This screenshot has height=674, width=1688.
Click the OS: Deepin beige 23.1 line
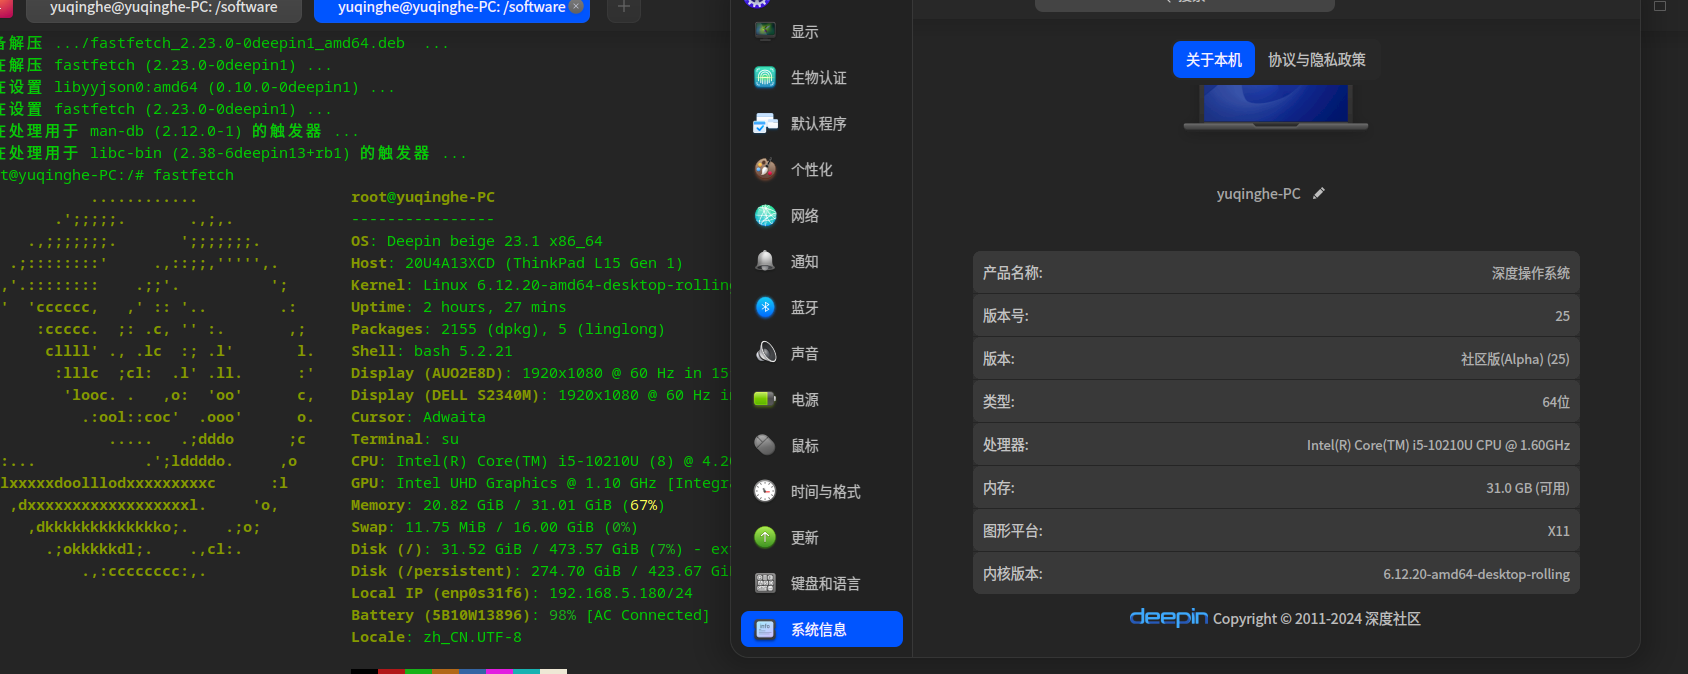[477, 241]
